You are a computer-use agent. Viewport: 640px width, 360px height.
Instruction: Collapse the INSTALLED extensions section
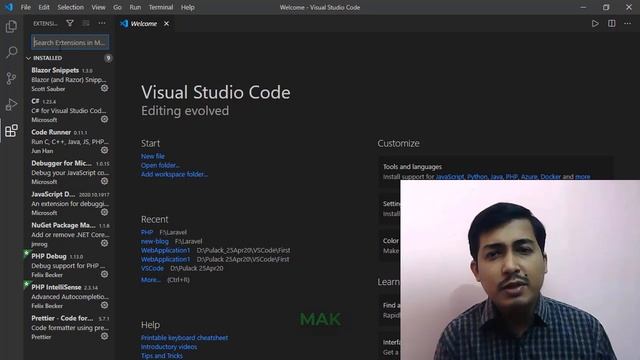(x=28, y=58)
